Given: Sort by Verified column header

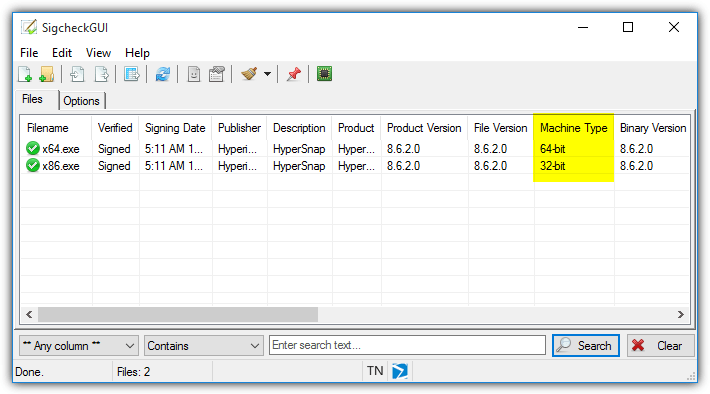Looking at the screenshot, I should pyautogui.click(x=115, y=128).
